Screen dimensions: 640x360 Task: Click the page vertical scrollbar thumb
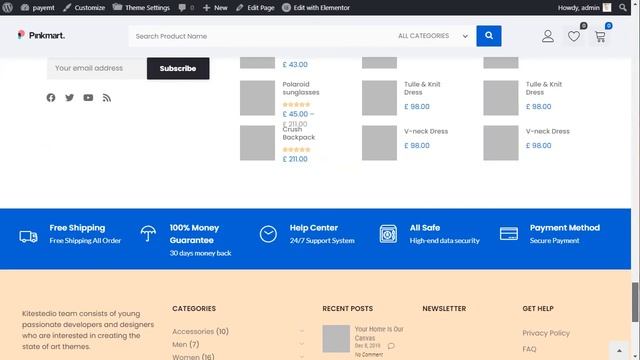635,302
